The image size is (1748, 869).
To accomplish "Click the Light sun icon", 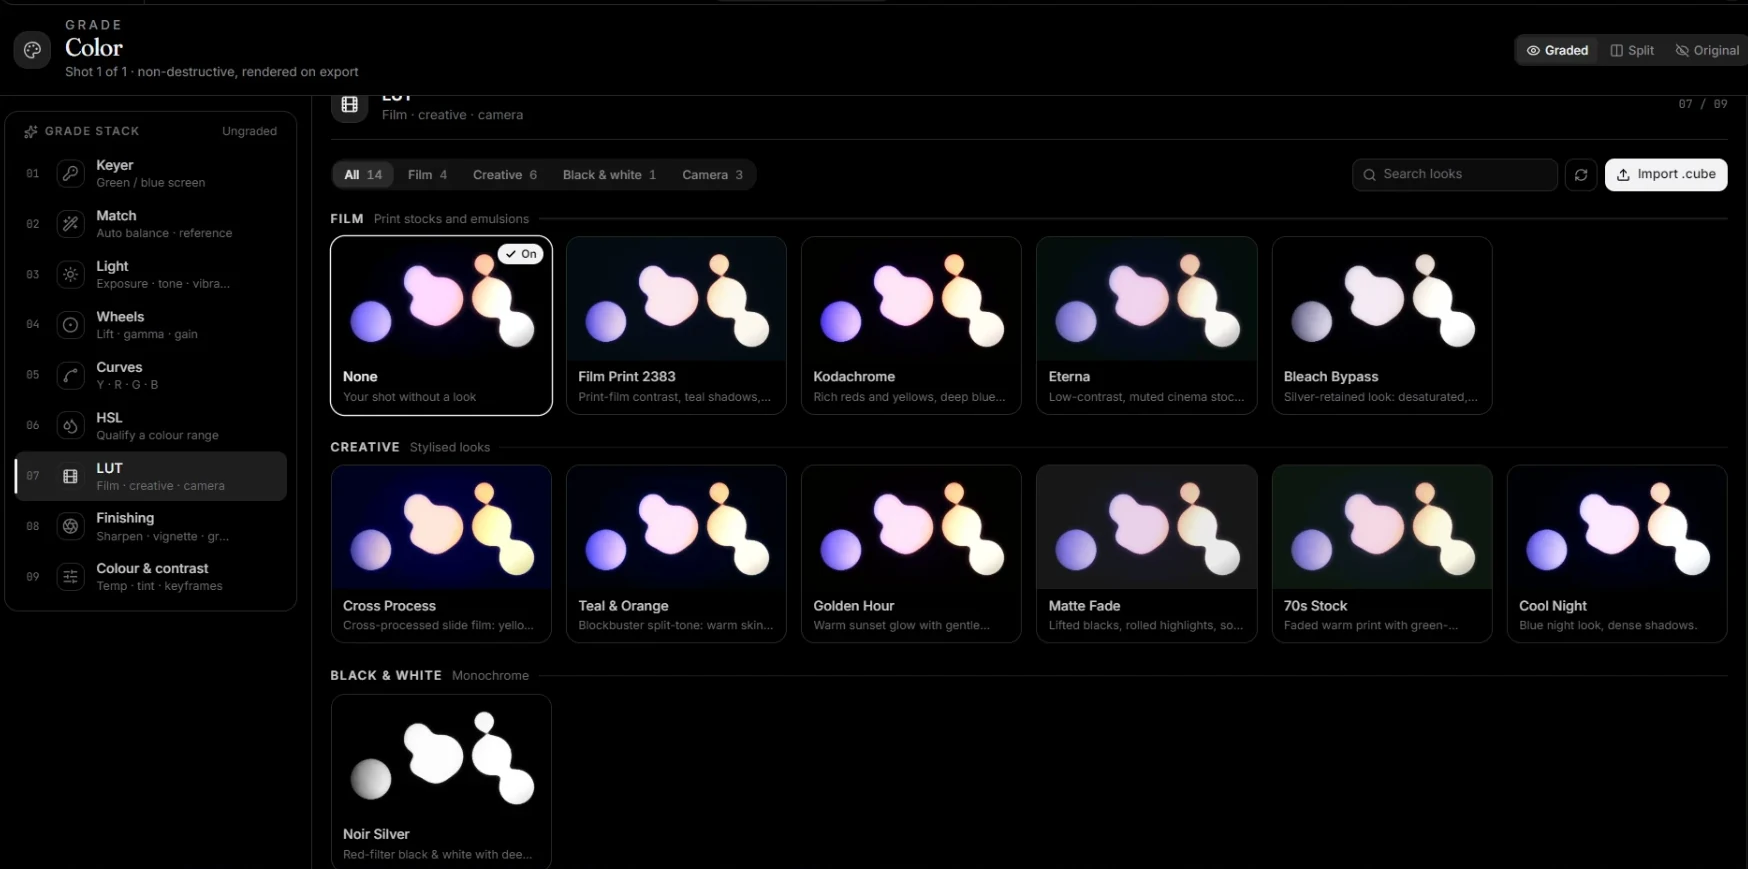I will click(x=70, y=274).
